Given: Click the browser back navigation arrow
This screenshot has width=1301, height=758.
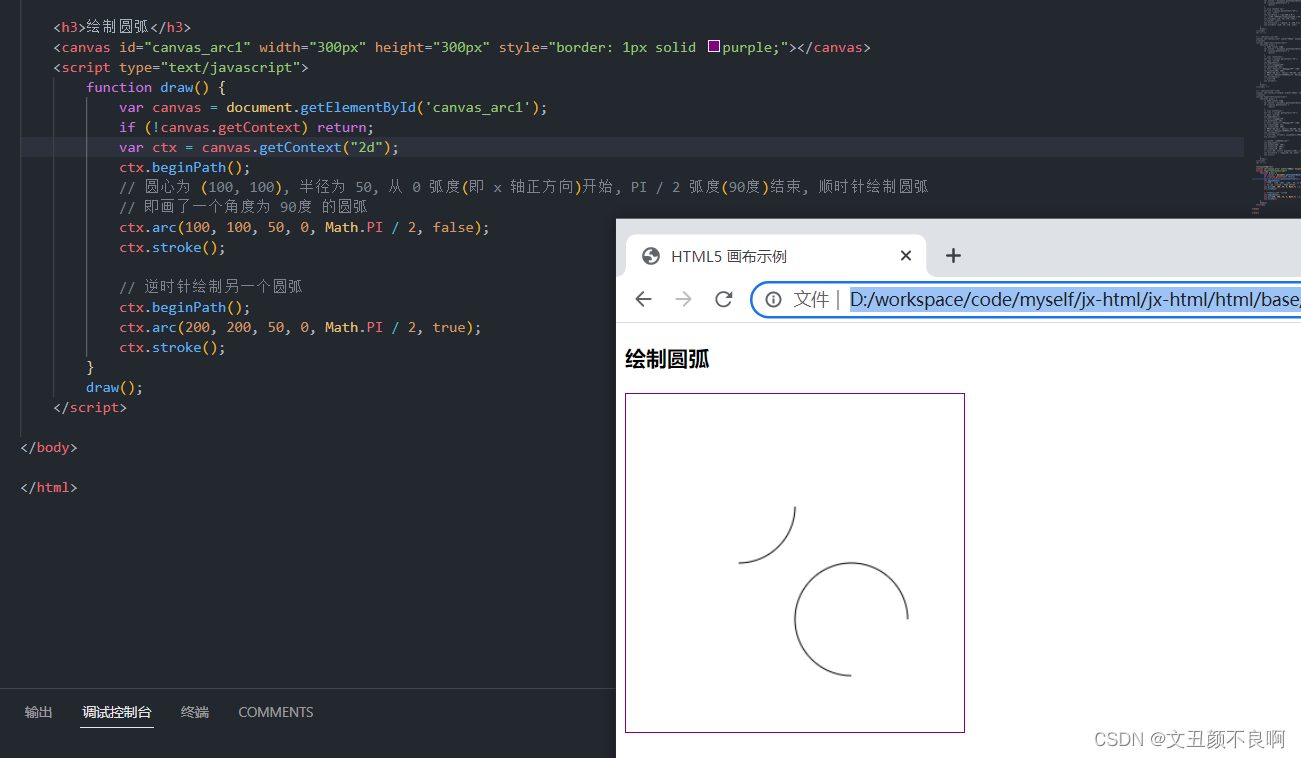Looking at the screenshot, I should 643,298.
